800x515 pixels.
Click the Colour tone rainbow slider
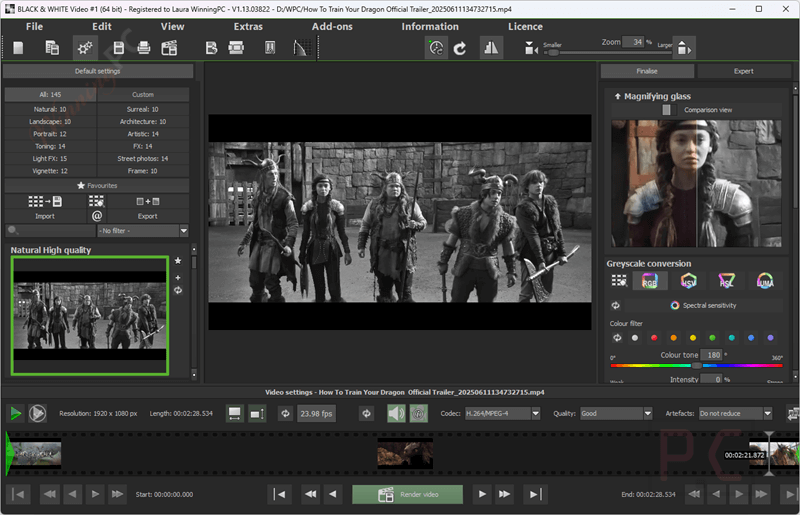pyautogui.click(x=696, y=365)
